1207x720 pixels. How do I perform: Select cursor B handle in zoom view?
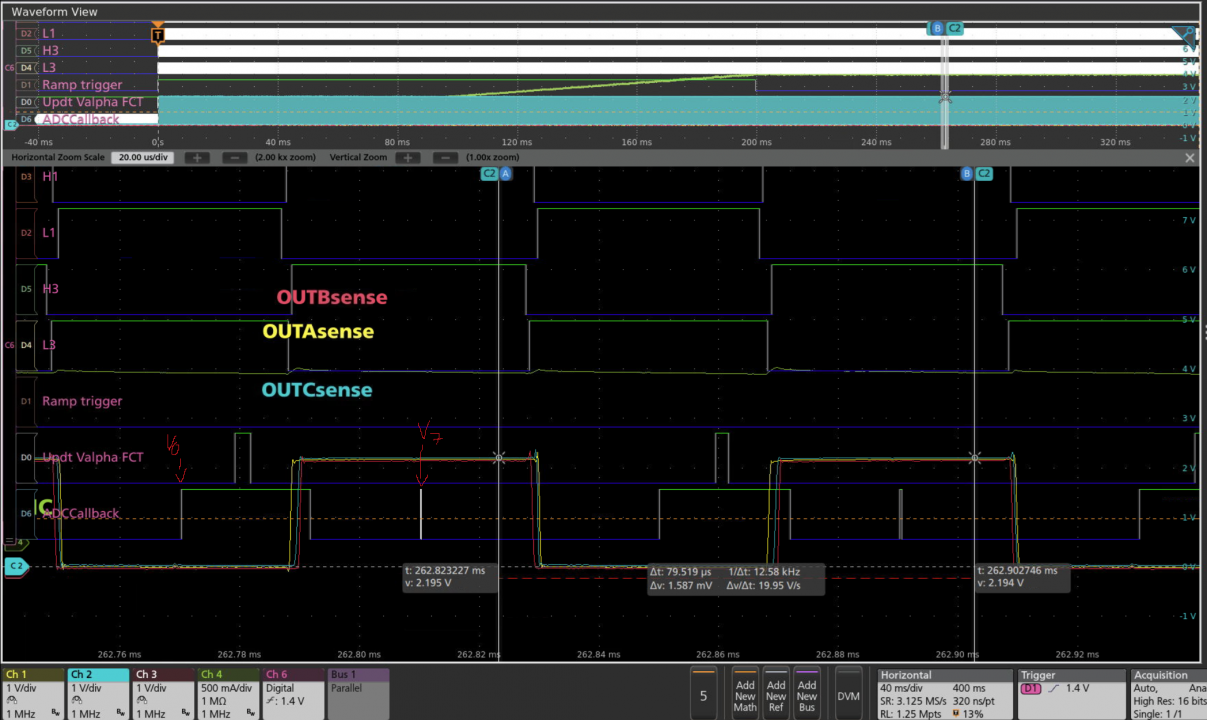(x=967, y=173)
